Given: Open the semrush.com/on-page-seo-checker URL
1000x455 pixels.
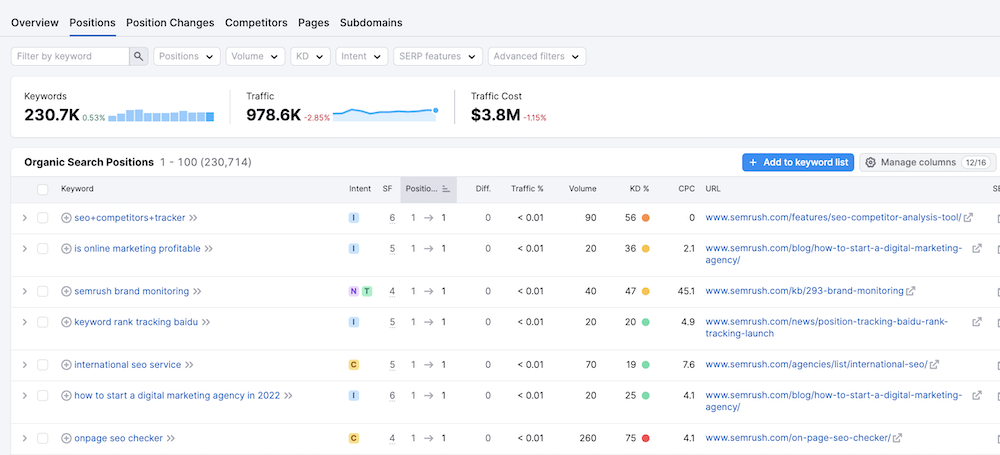Looking at the screenshot, I should click(x=798, y=438).
